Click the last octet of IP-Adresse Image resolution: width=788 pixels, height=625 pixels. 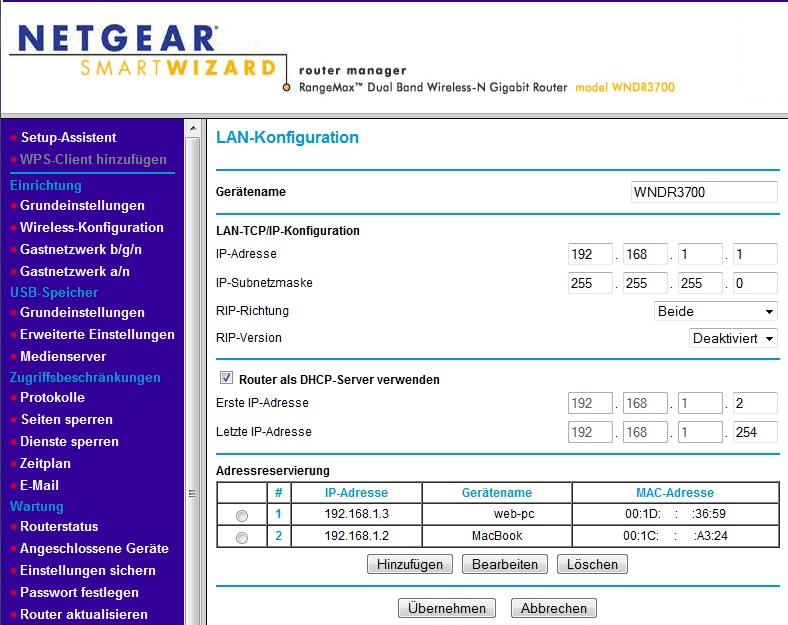coord(755,254)
